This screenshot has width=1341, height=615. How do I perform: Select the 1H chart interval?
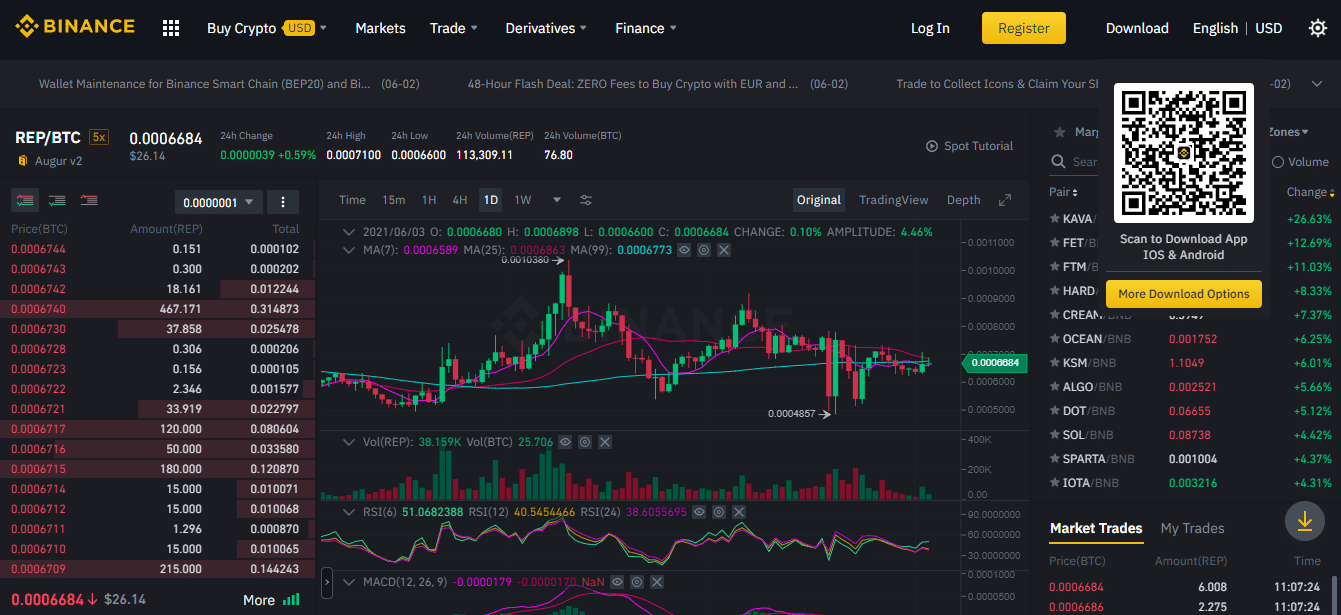[429, 200]
